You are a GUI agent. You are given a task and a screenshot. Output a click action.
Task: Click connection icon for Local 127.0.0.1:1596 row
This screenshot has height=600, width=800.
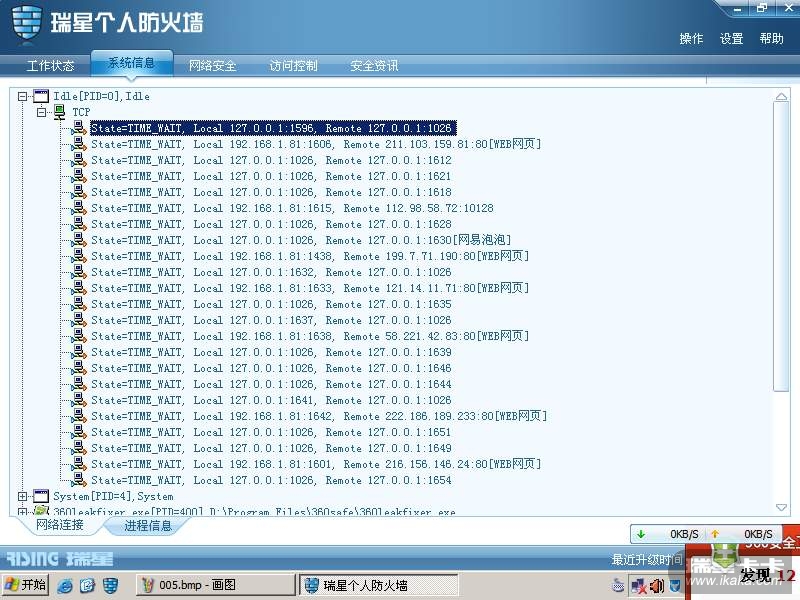point(79,128)
